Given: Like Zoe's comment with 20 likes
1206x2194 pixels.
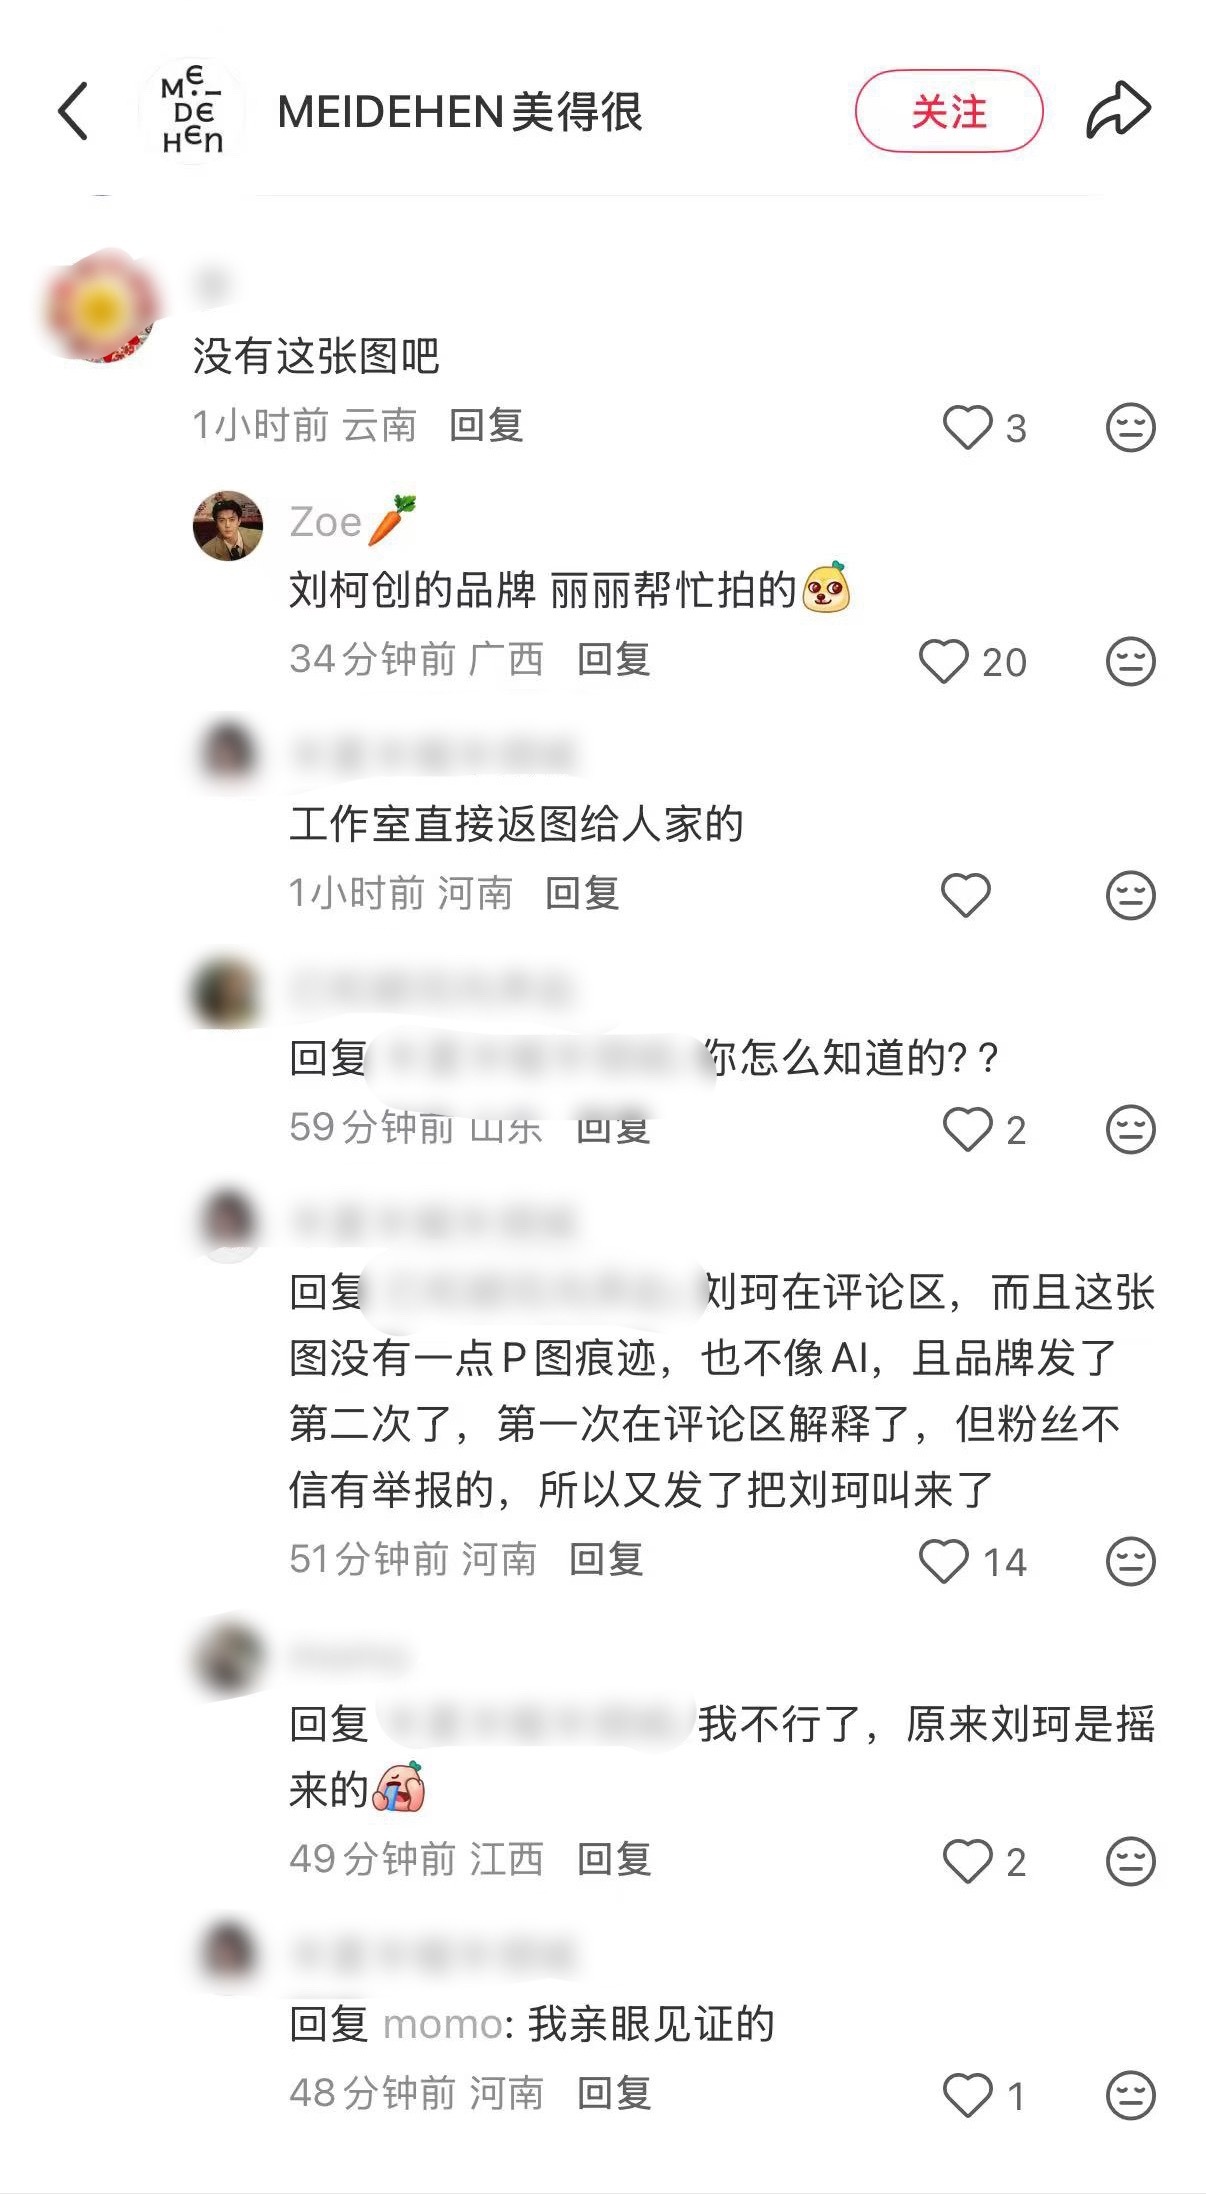Looking at the screenshot, I should 944,661.
